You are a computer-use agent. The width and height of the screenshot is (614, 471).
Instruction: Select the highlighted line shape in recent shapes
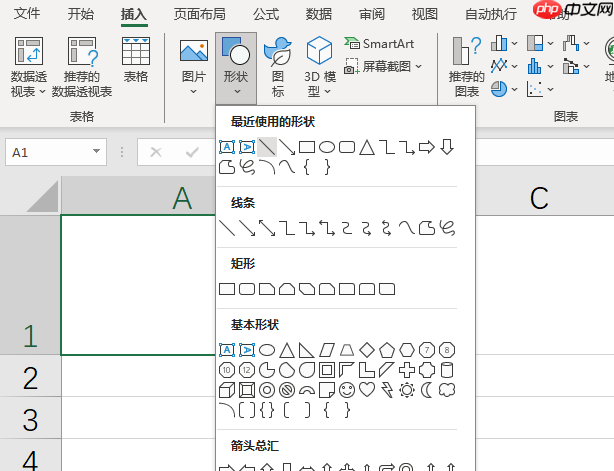(x=267, y=147)
